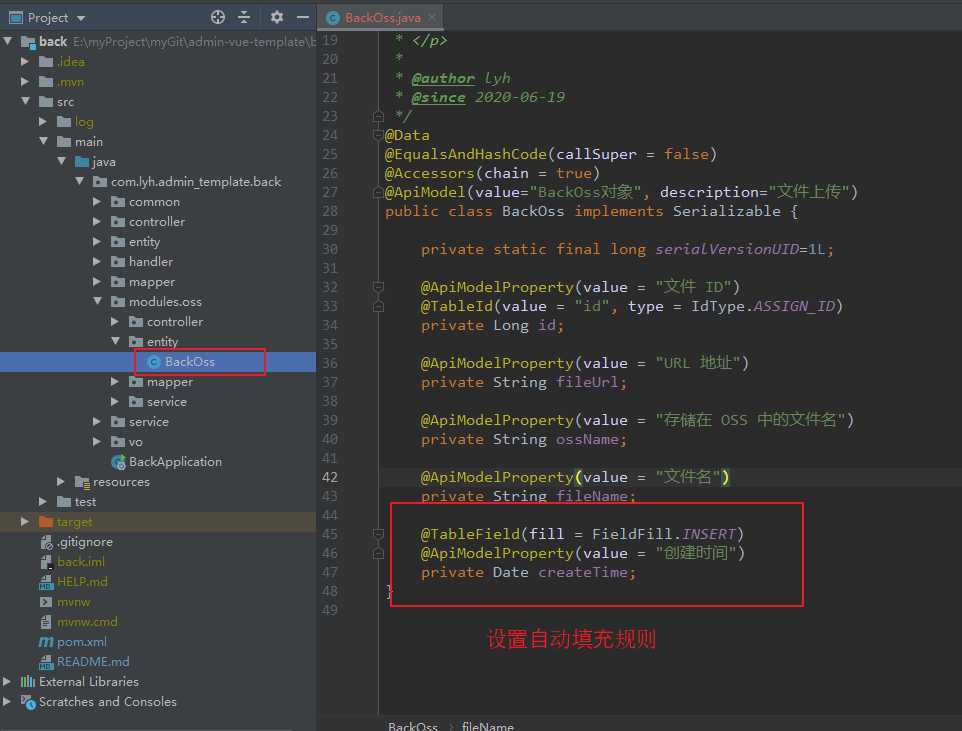Select the vo package
The width and height of the screenshot is (962, 731).
(135, 442)
